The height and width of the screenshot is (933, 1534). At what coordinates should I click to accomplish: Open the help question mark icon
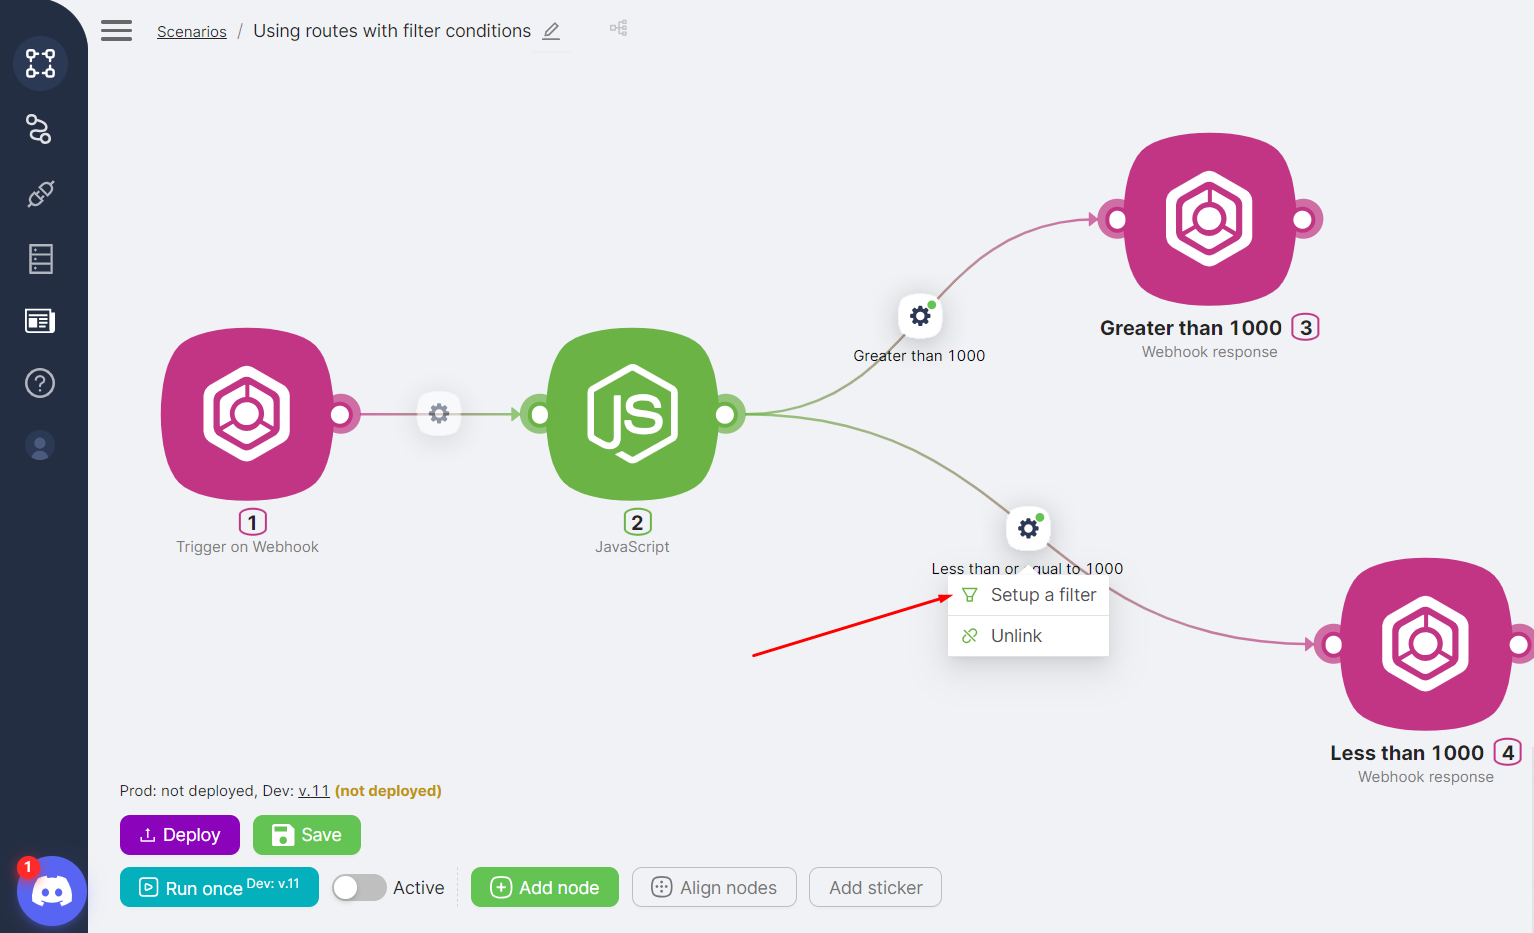(x=40, y=383)
